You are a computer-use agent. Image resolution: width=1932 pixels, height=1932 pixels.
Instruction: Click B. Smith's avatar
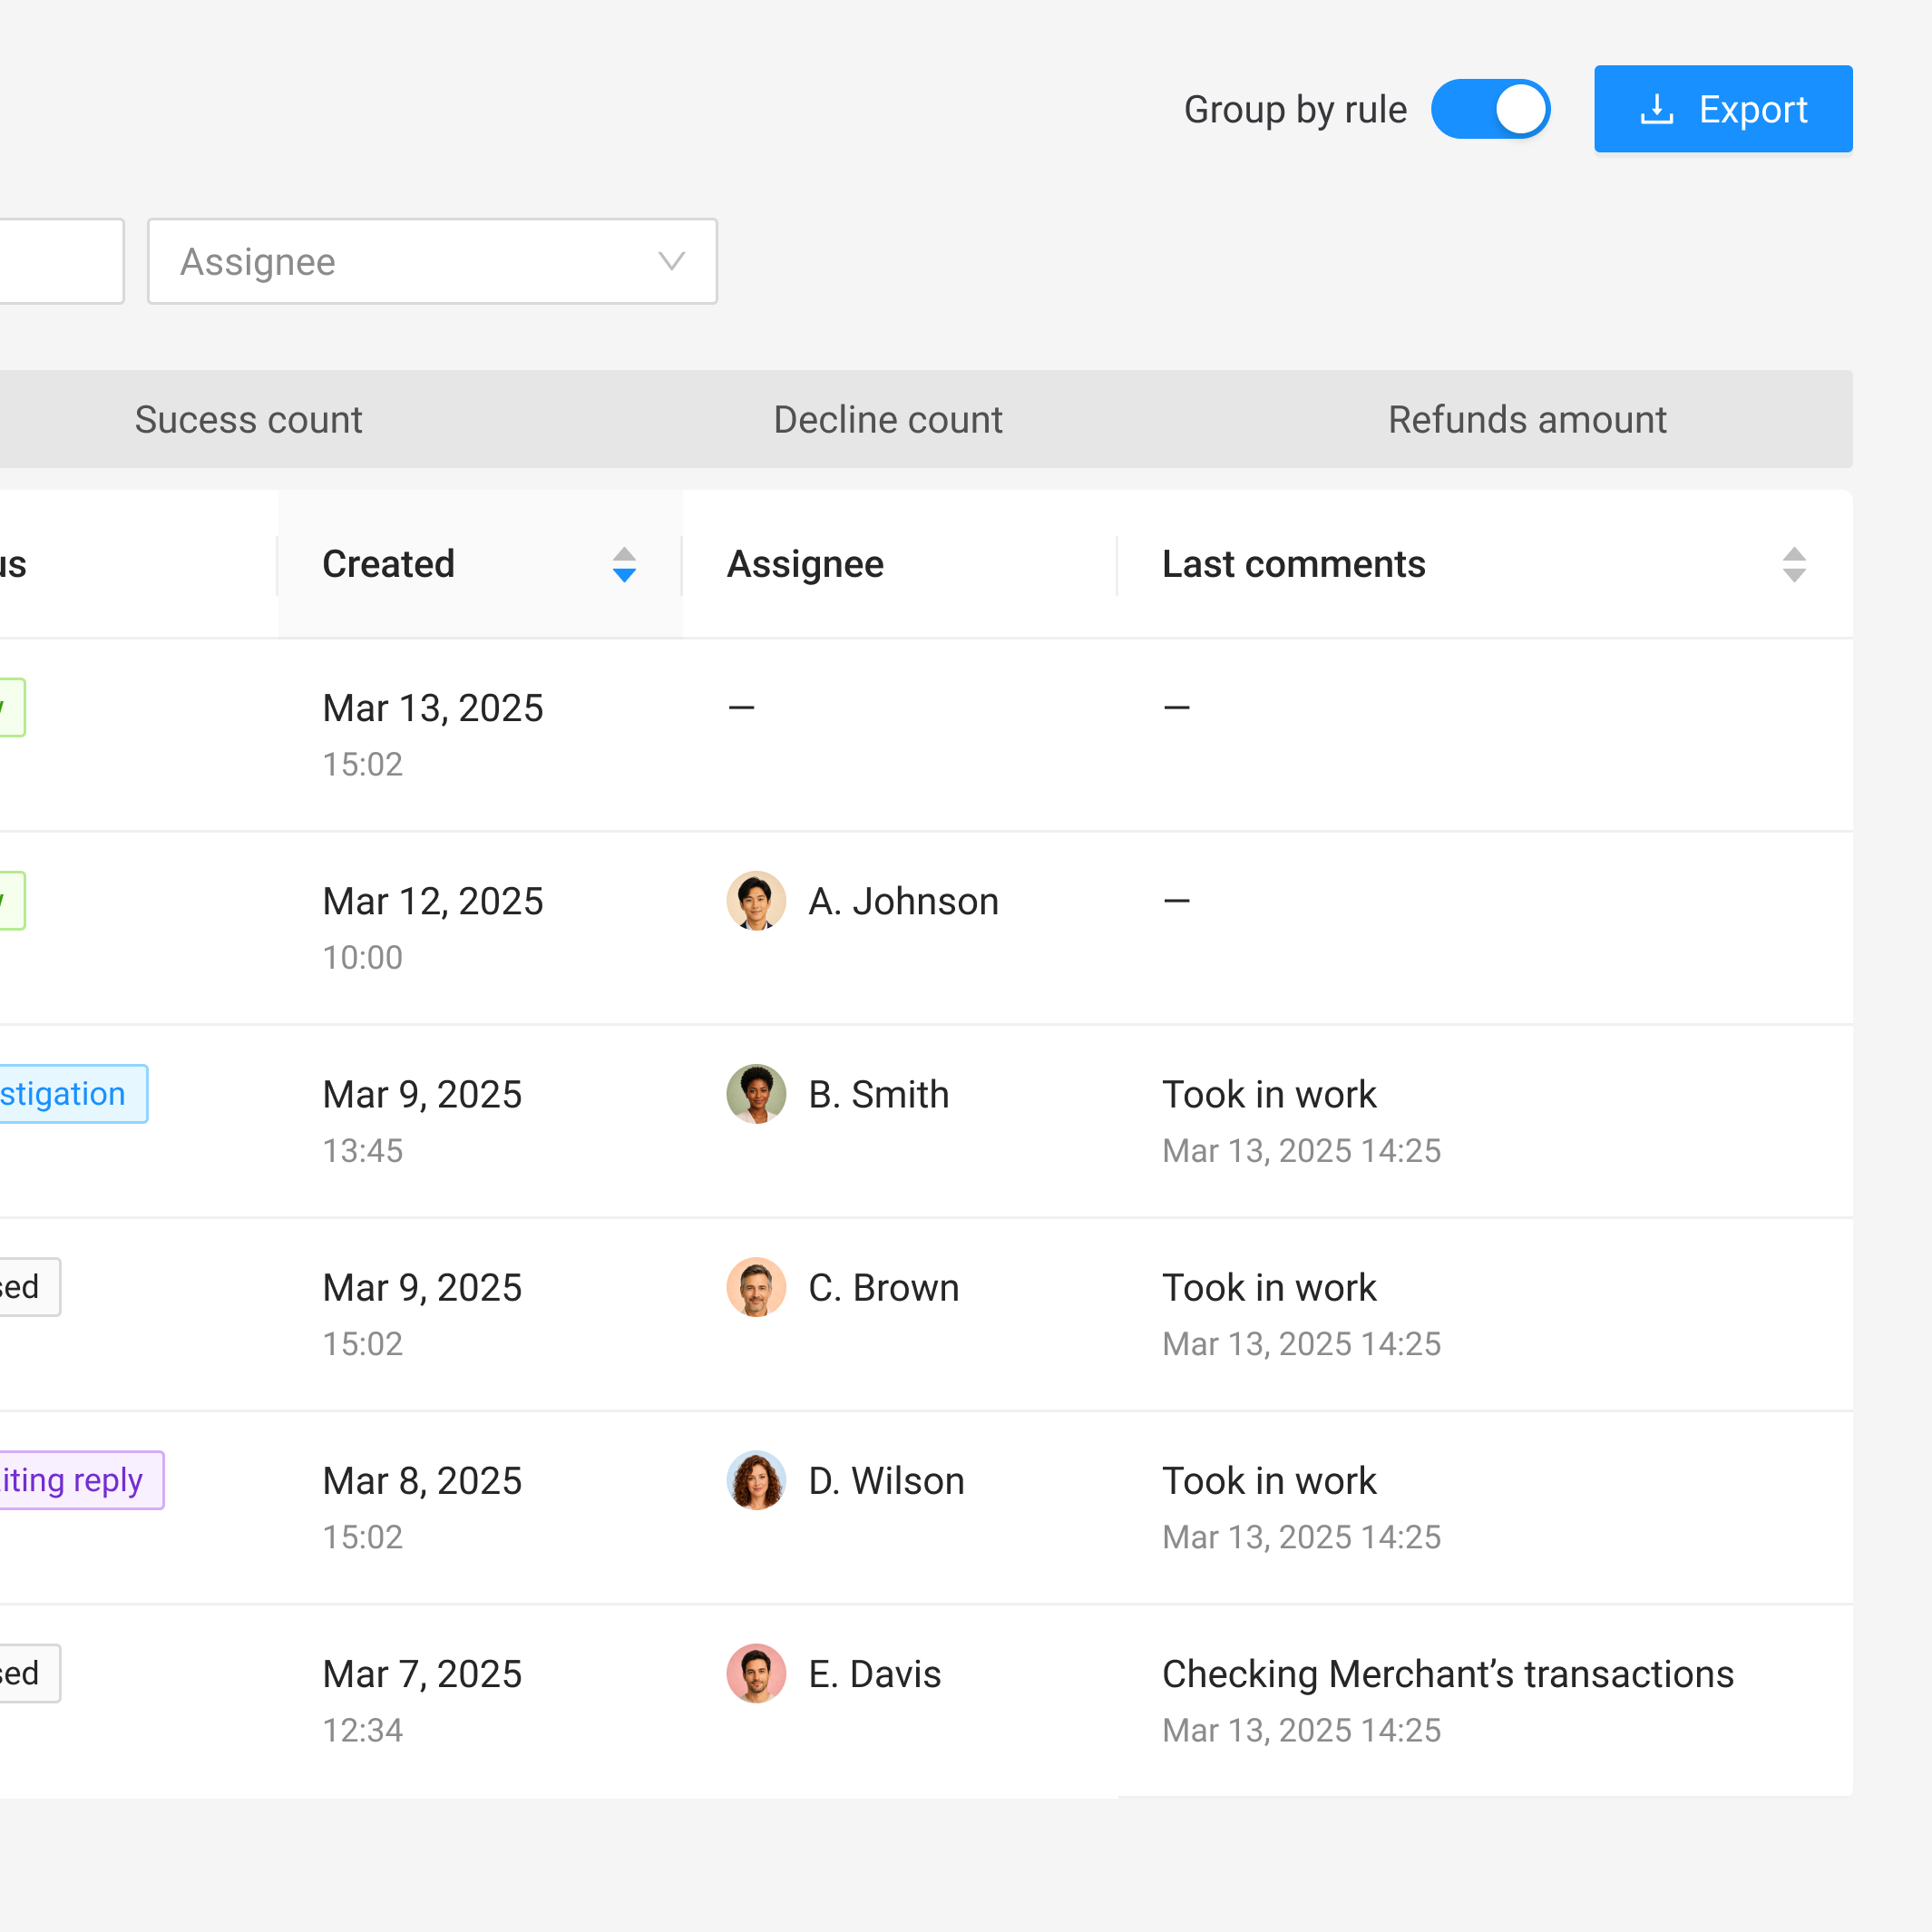pos(756,1093)
